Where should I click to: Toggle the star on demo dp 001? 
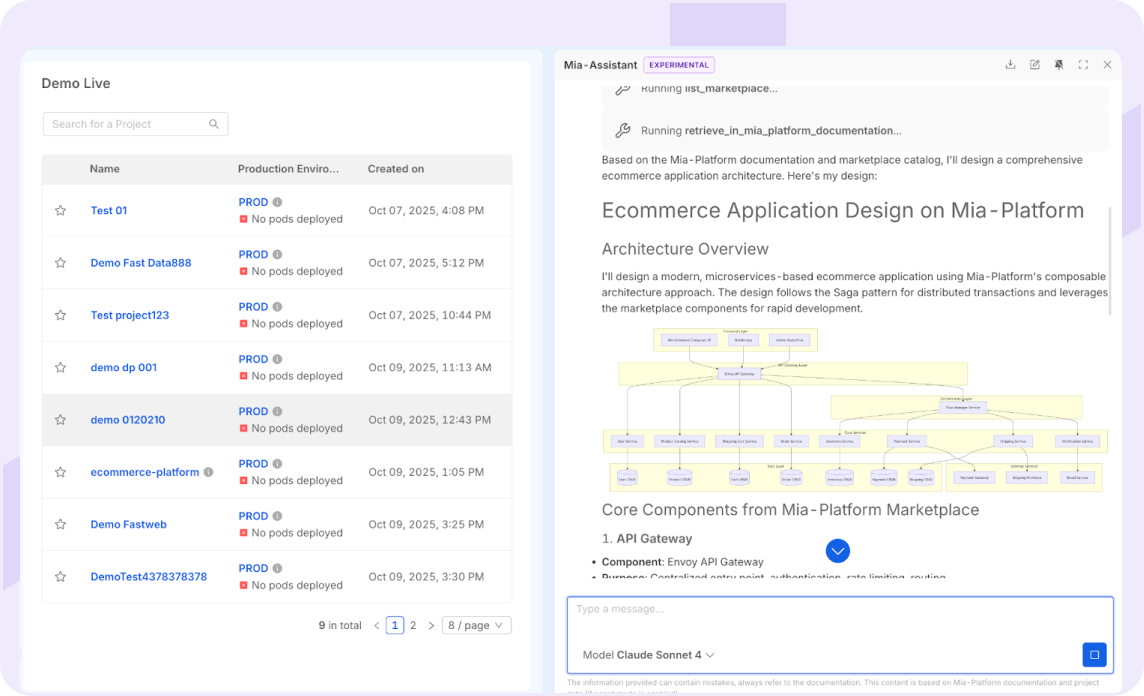[60, 367]
